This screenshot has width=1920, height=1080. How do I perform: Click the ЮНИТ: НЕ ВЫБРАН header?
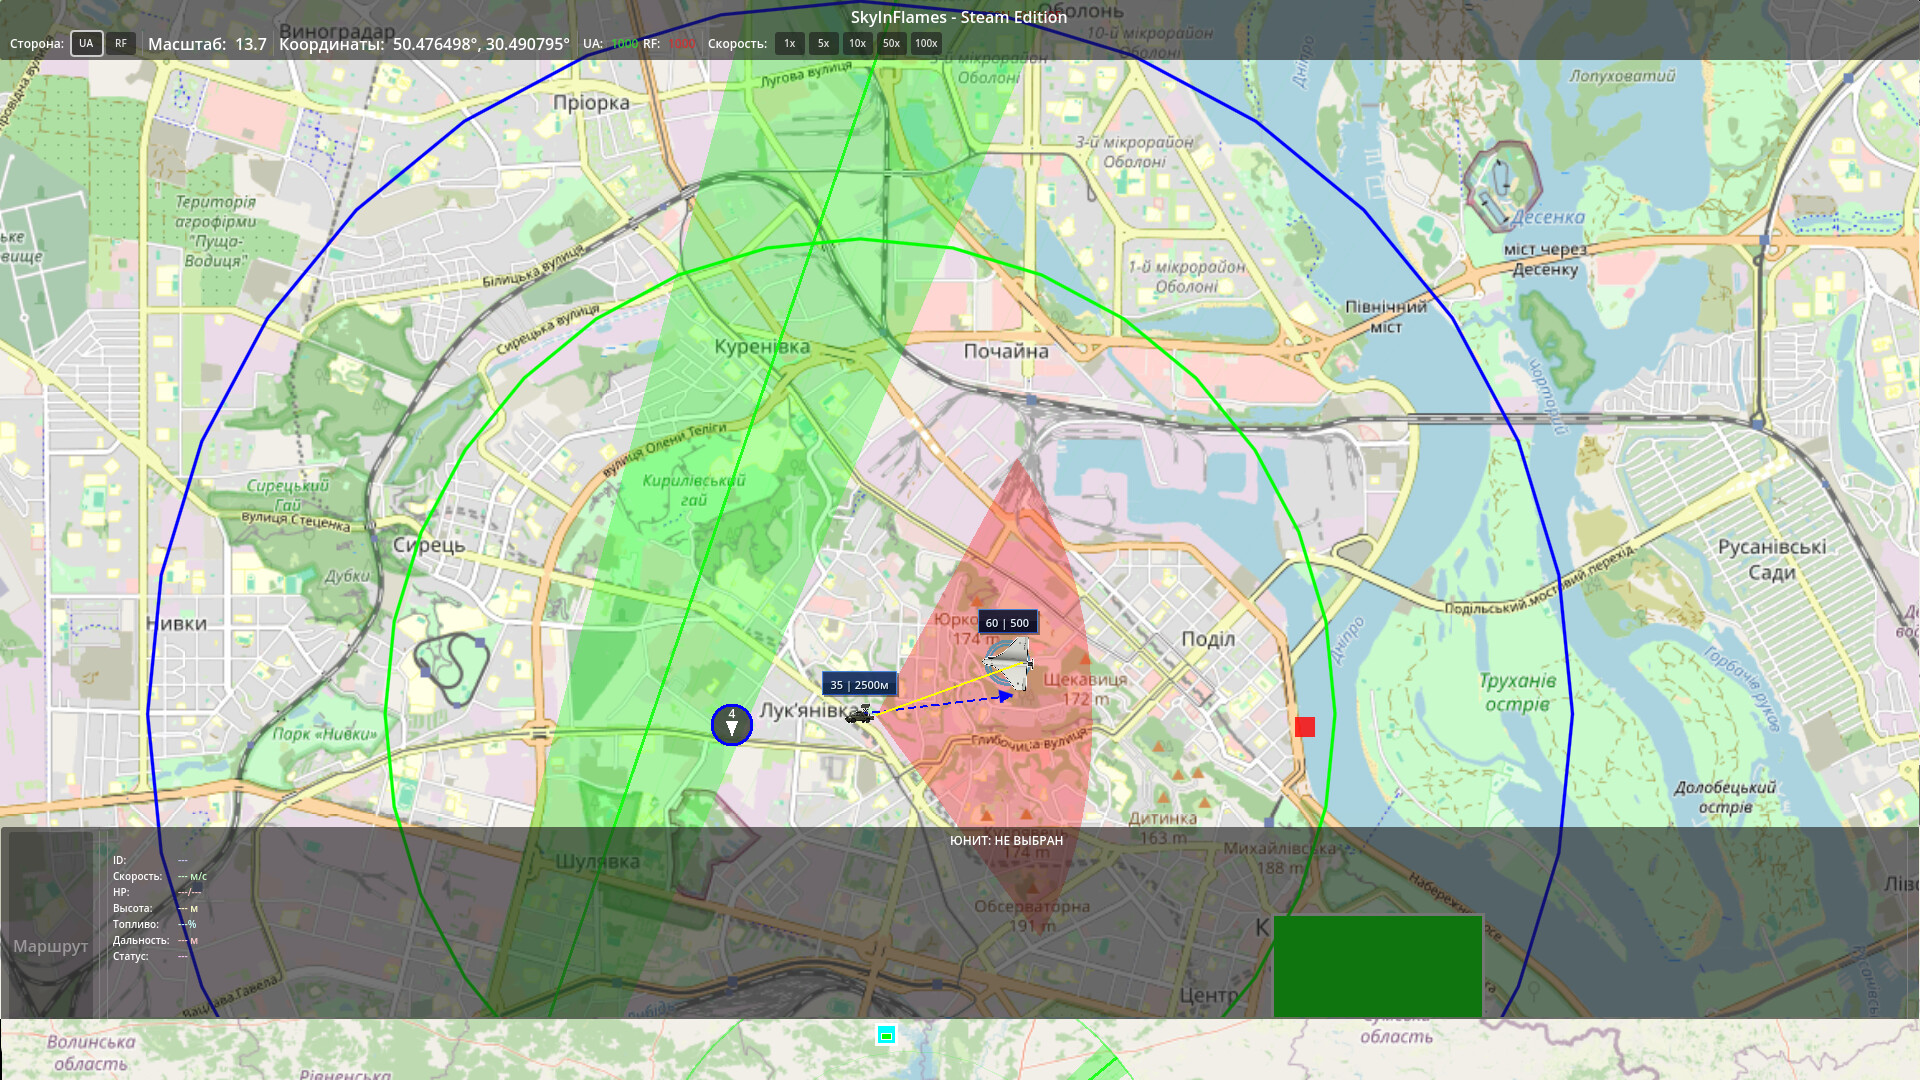[1006, 840]
